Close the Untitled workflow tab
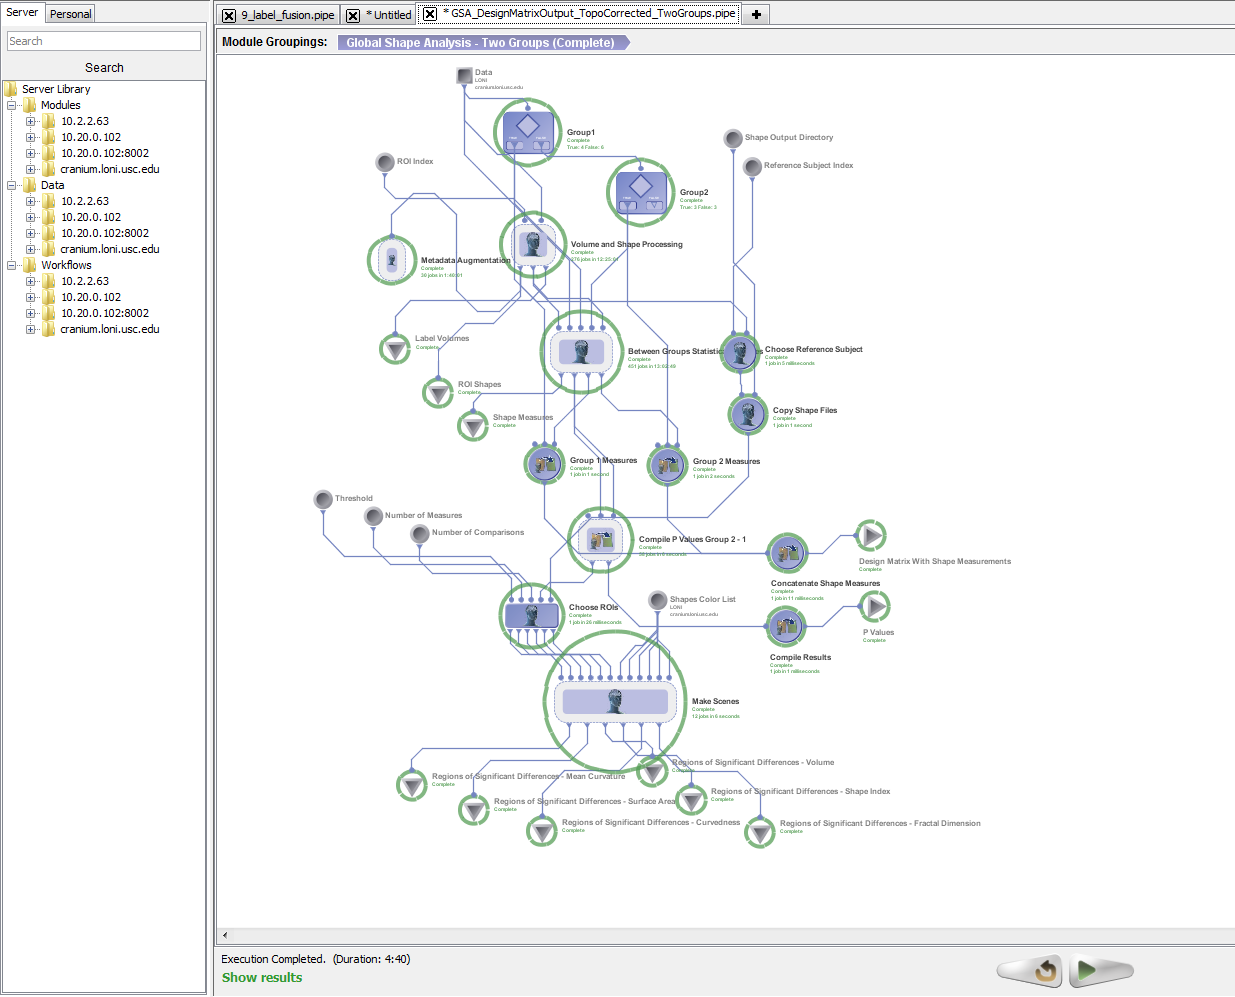 coord(353,16)
